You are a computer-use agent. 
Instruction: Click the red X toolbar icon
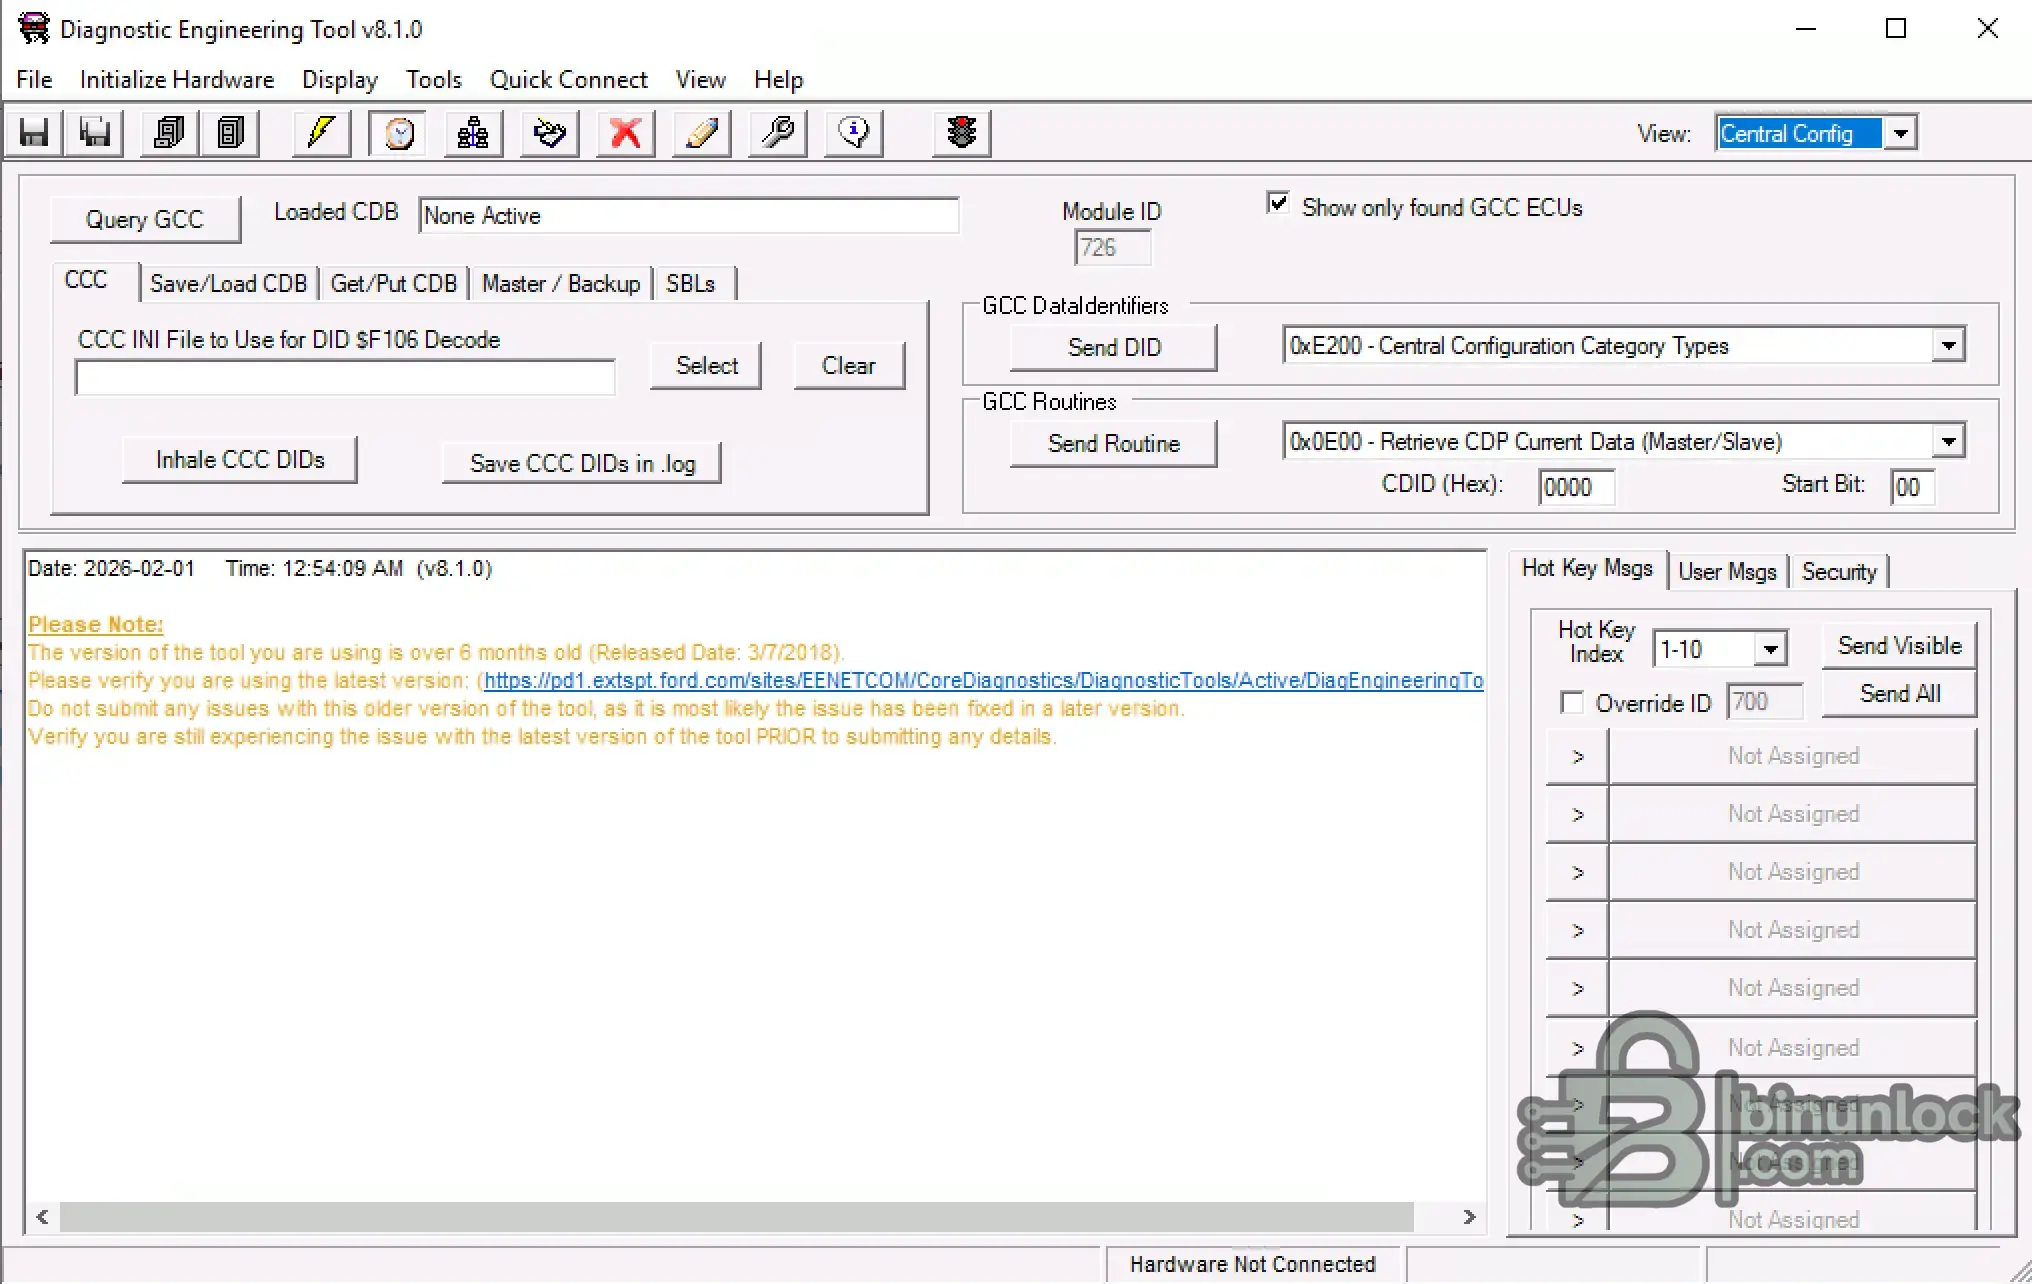coord(626,133)
